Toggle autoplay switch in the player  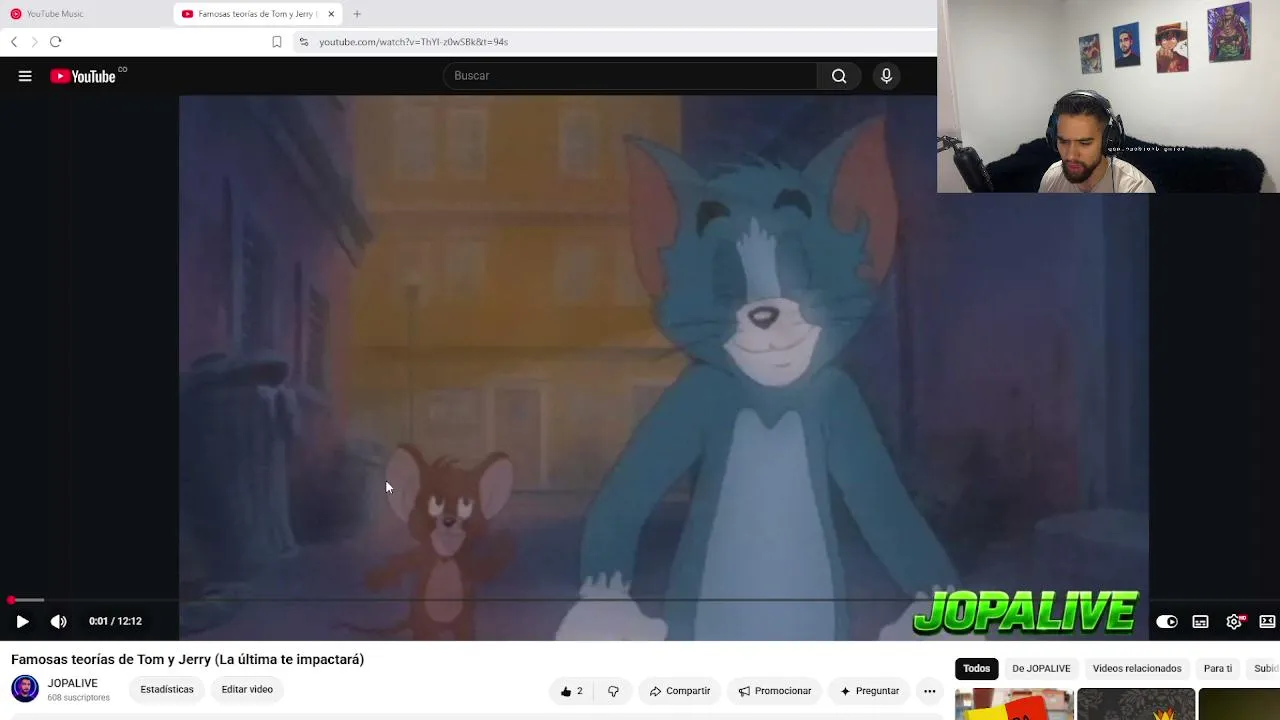pos(1167,622)
